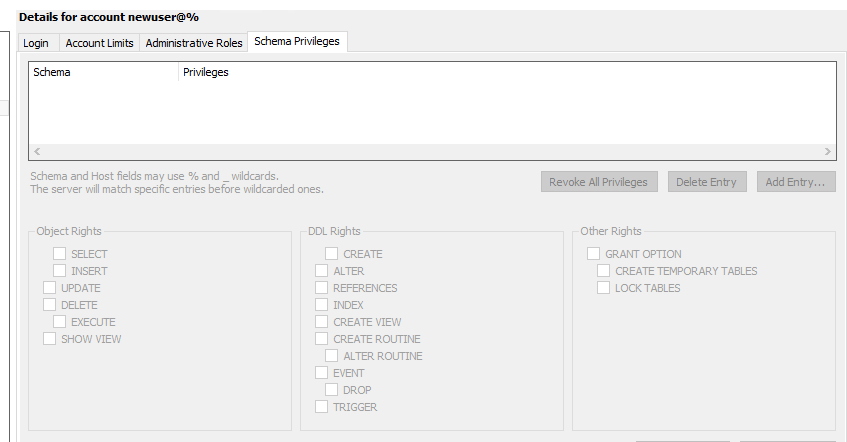Click the Delete Entry button

(x=707, y=182)
